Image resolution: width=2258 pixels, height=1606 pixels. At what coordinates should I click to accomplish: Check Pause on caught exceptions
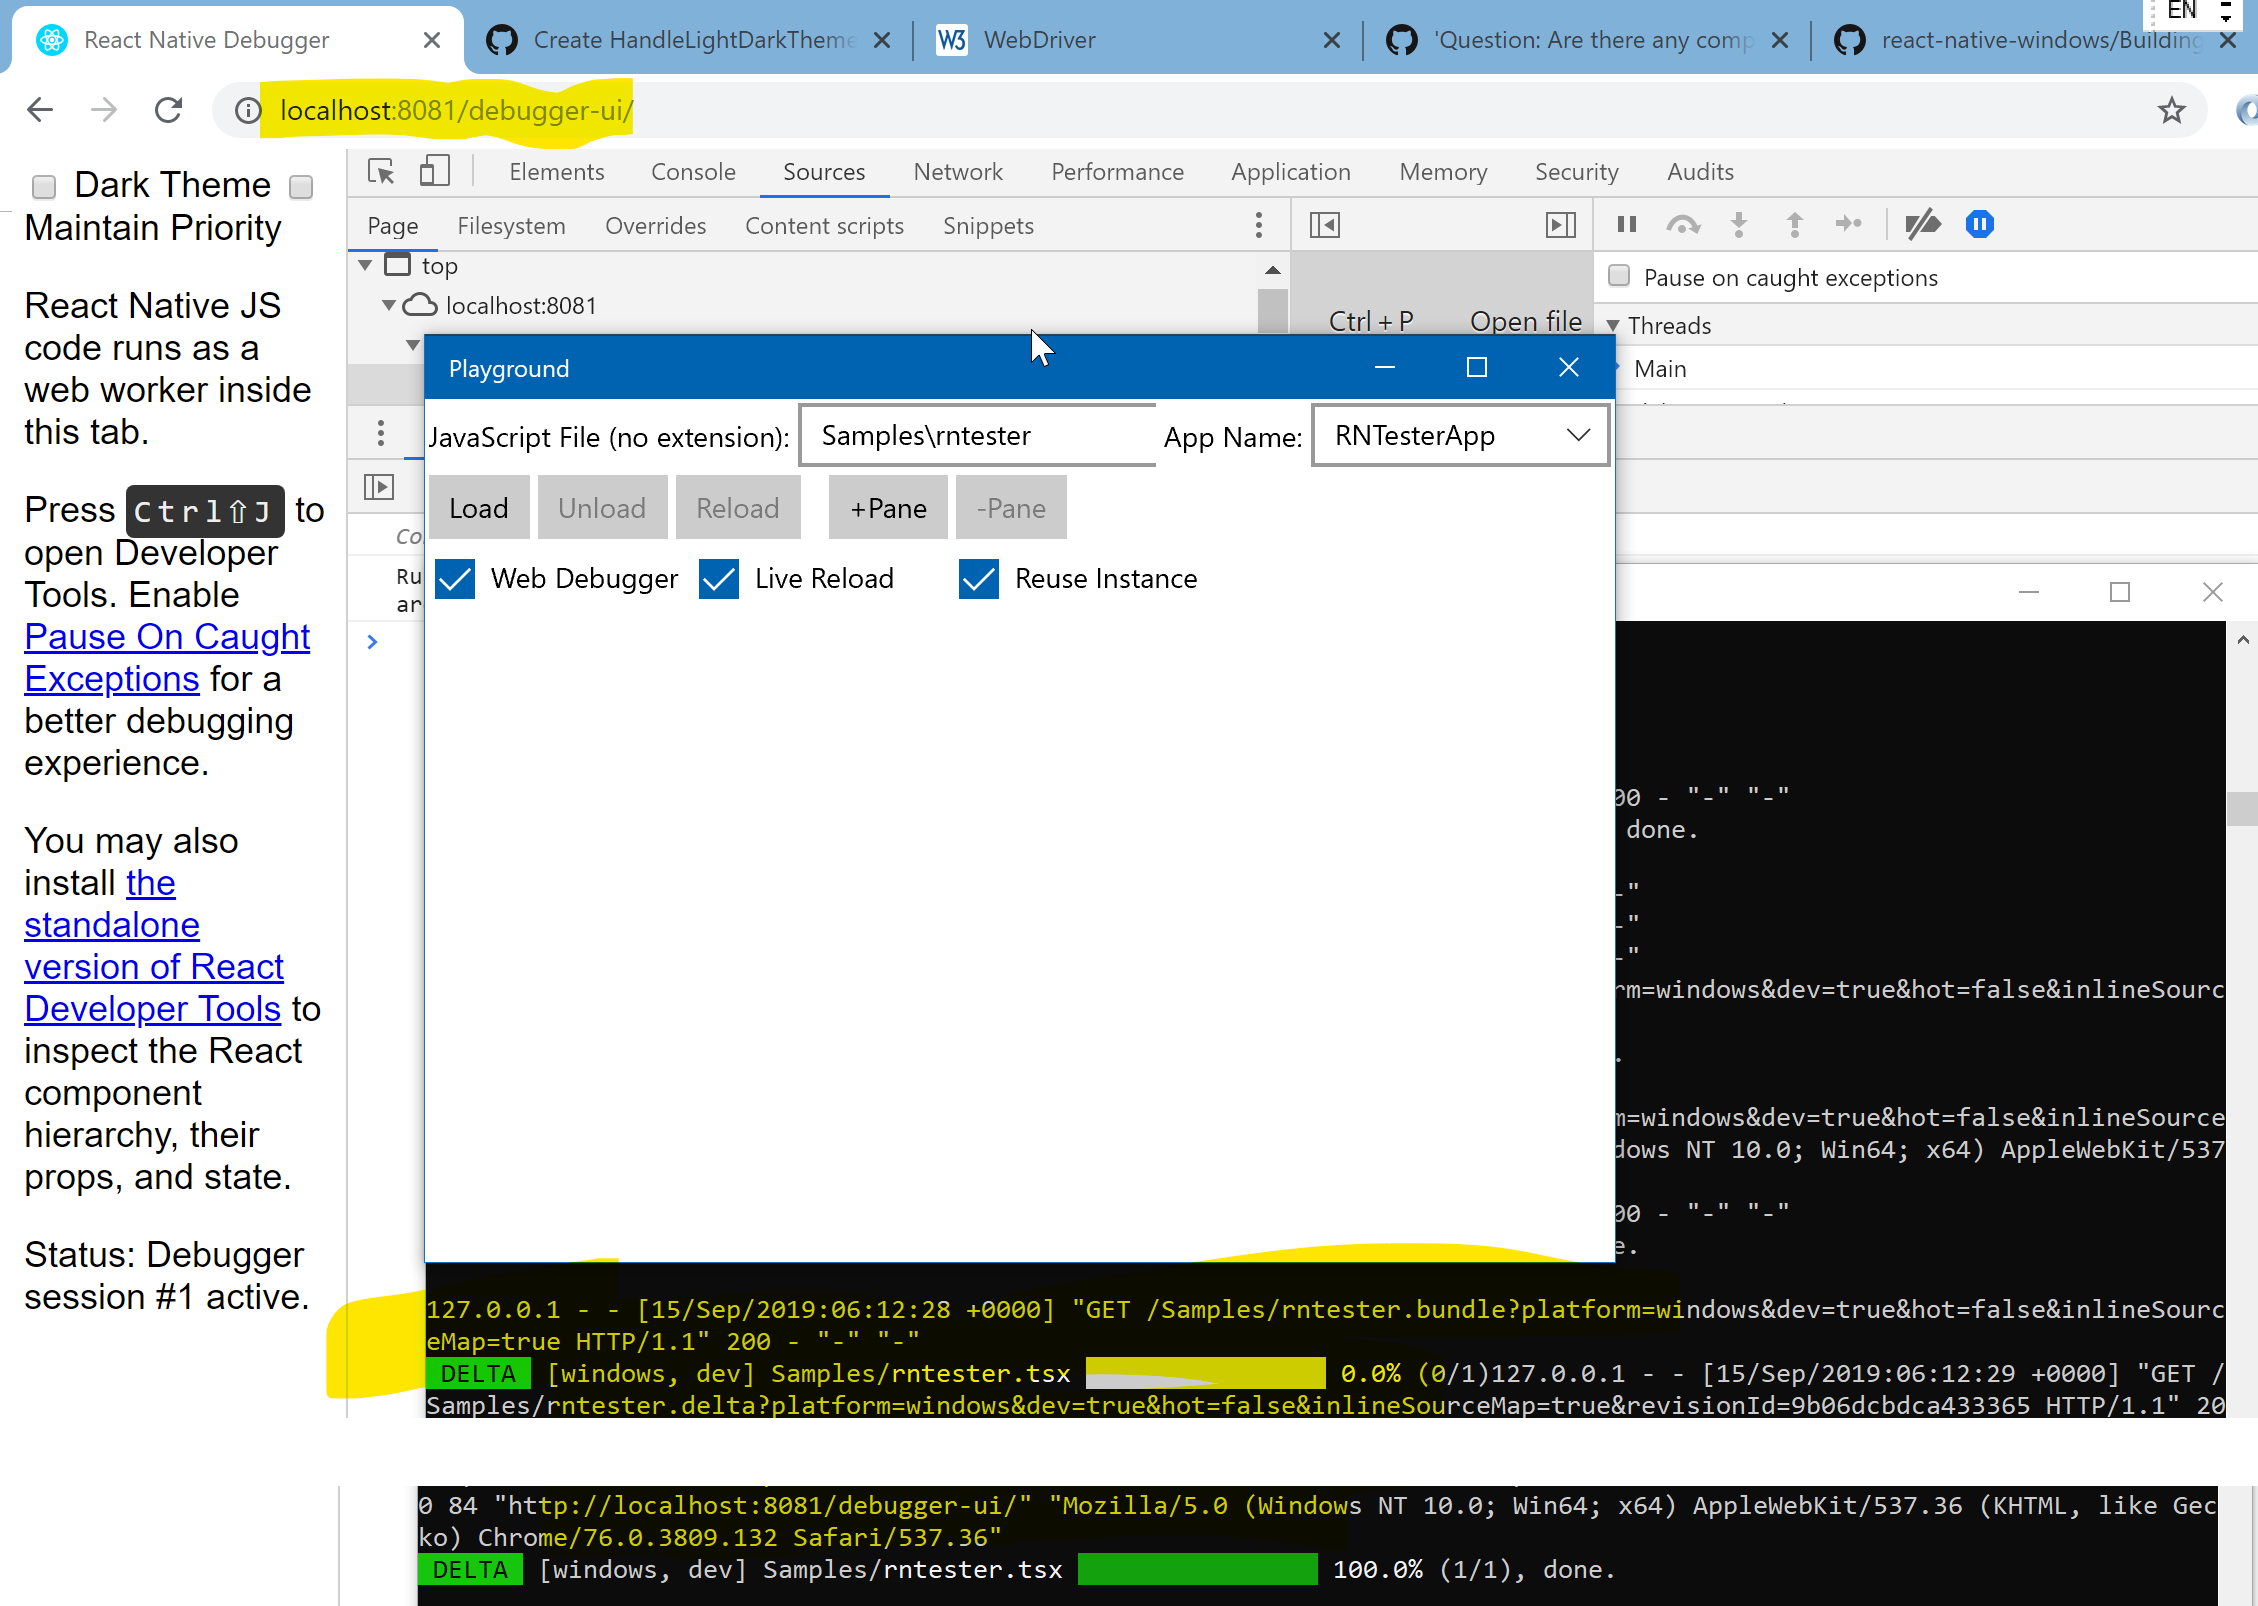[1618, 275]
